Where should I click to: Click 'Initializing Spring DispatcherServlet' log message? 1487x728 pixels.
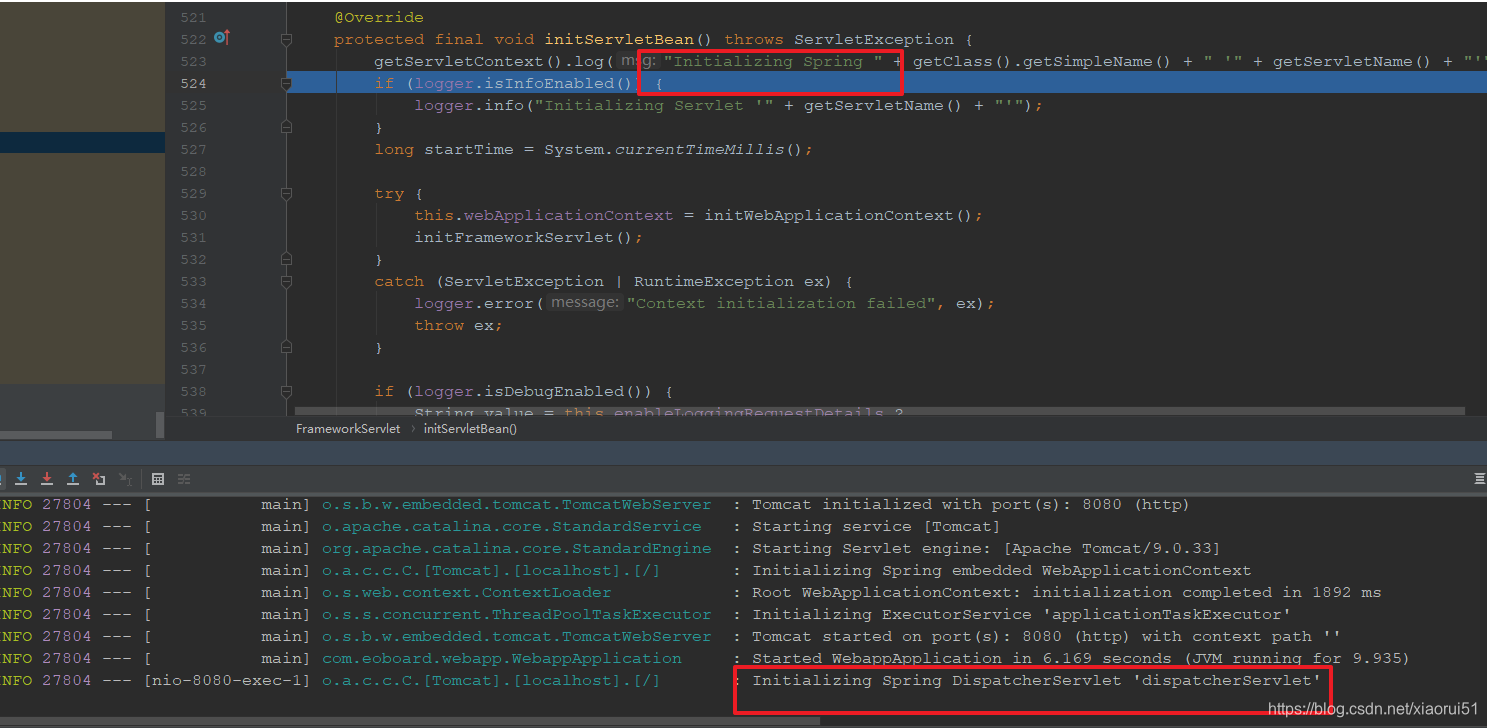[x=1037, y=680]
